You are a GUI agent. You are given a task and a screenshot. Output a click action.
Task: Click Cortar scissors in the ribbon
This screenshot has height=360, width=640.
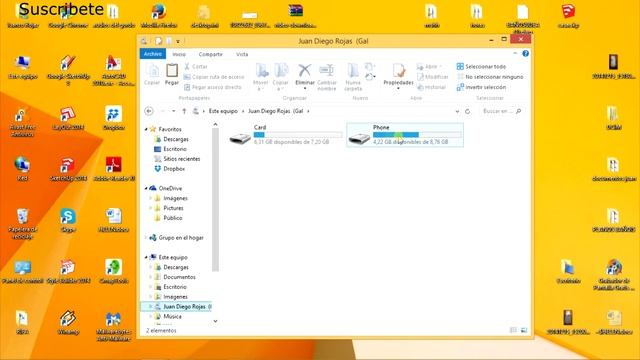click(196, 66)
